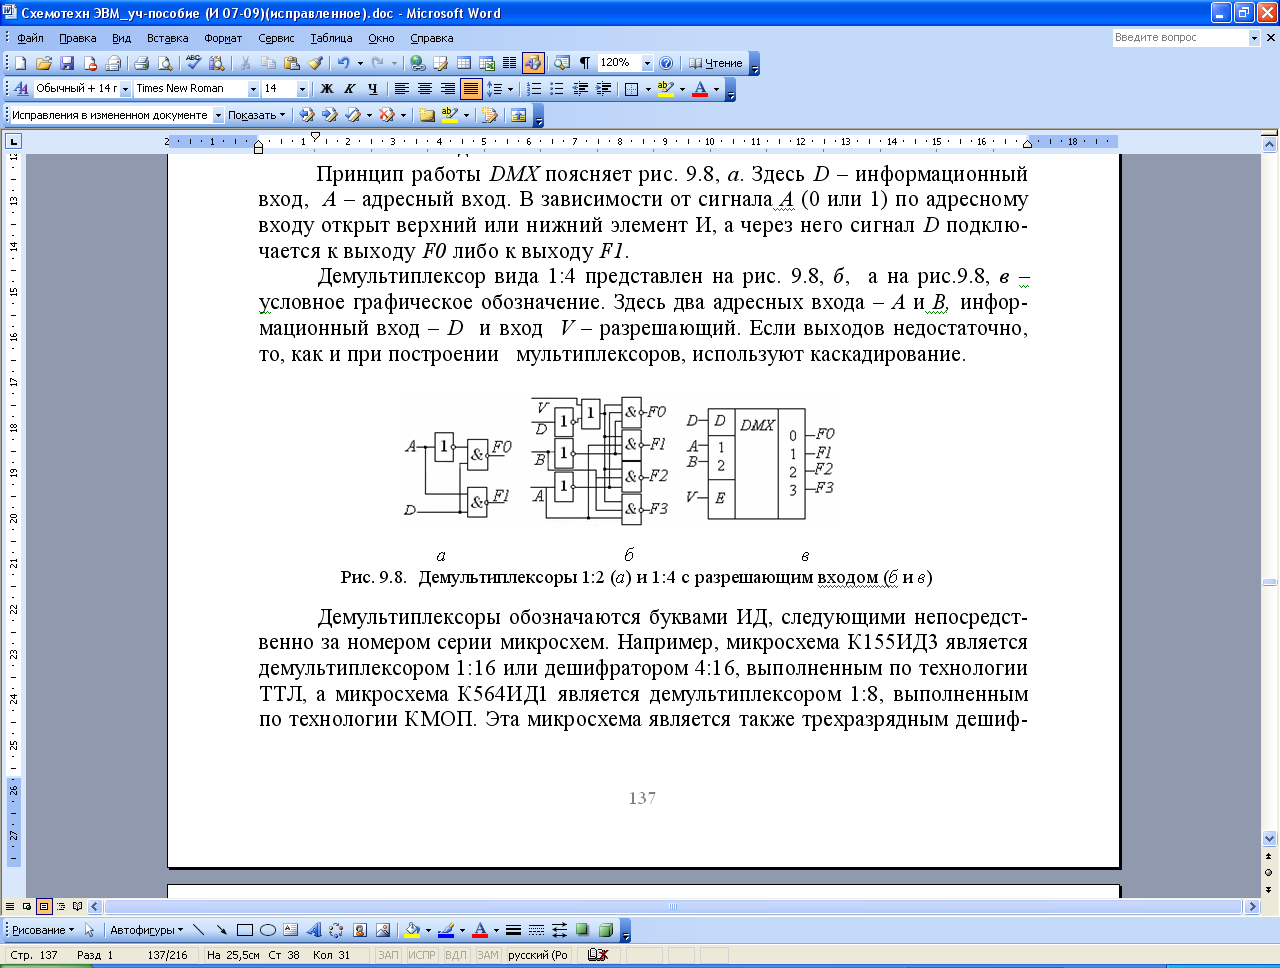Run the spelling and grammar check
The width and height of the screenshot is (1280, 968).
193,63
